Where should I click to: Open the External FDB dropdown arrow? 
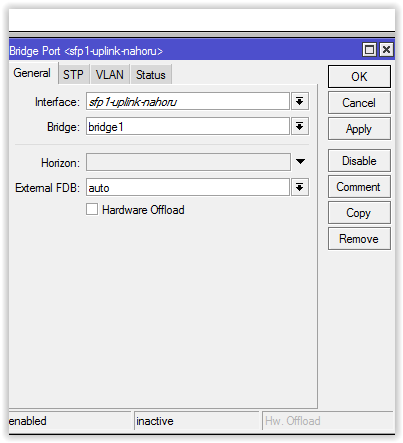300,187
